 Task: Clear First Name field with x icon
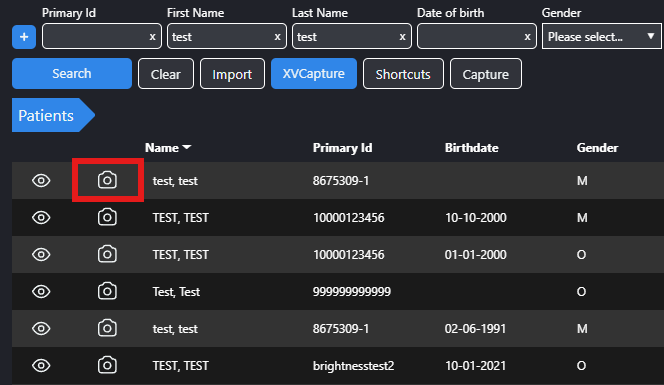[277, 37]
